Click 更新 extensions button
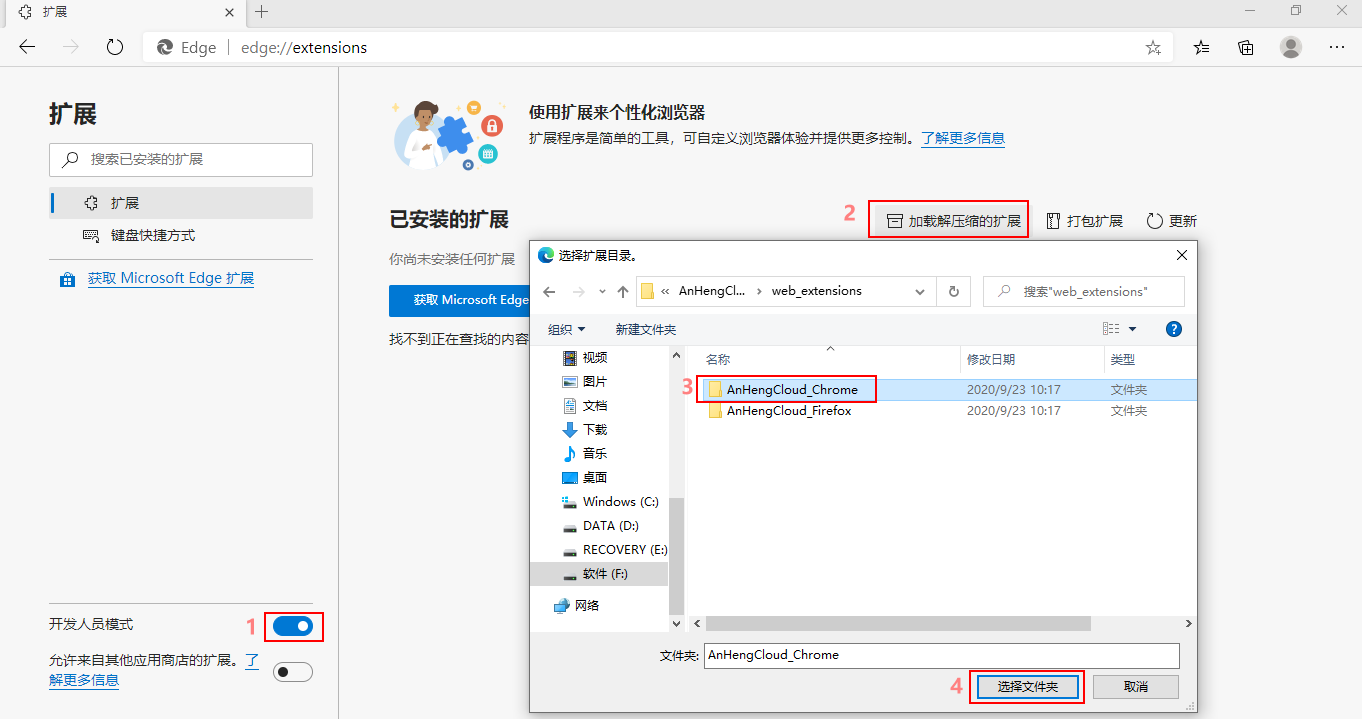The height and width of the screenshot is (719, 1362). pyautogui.click(x=1171, y=221)
